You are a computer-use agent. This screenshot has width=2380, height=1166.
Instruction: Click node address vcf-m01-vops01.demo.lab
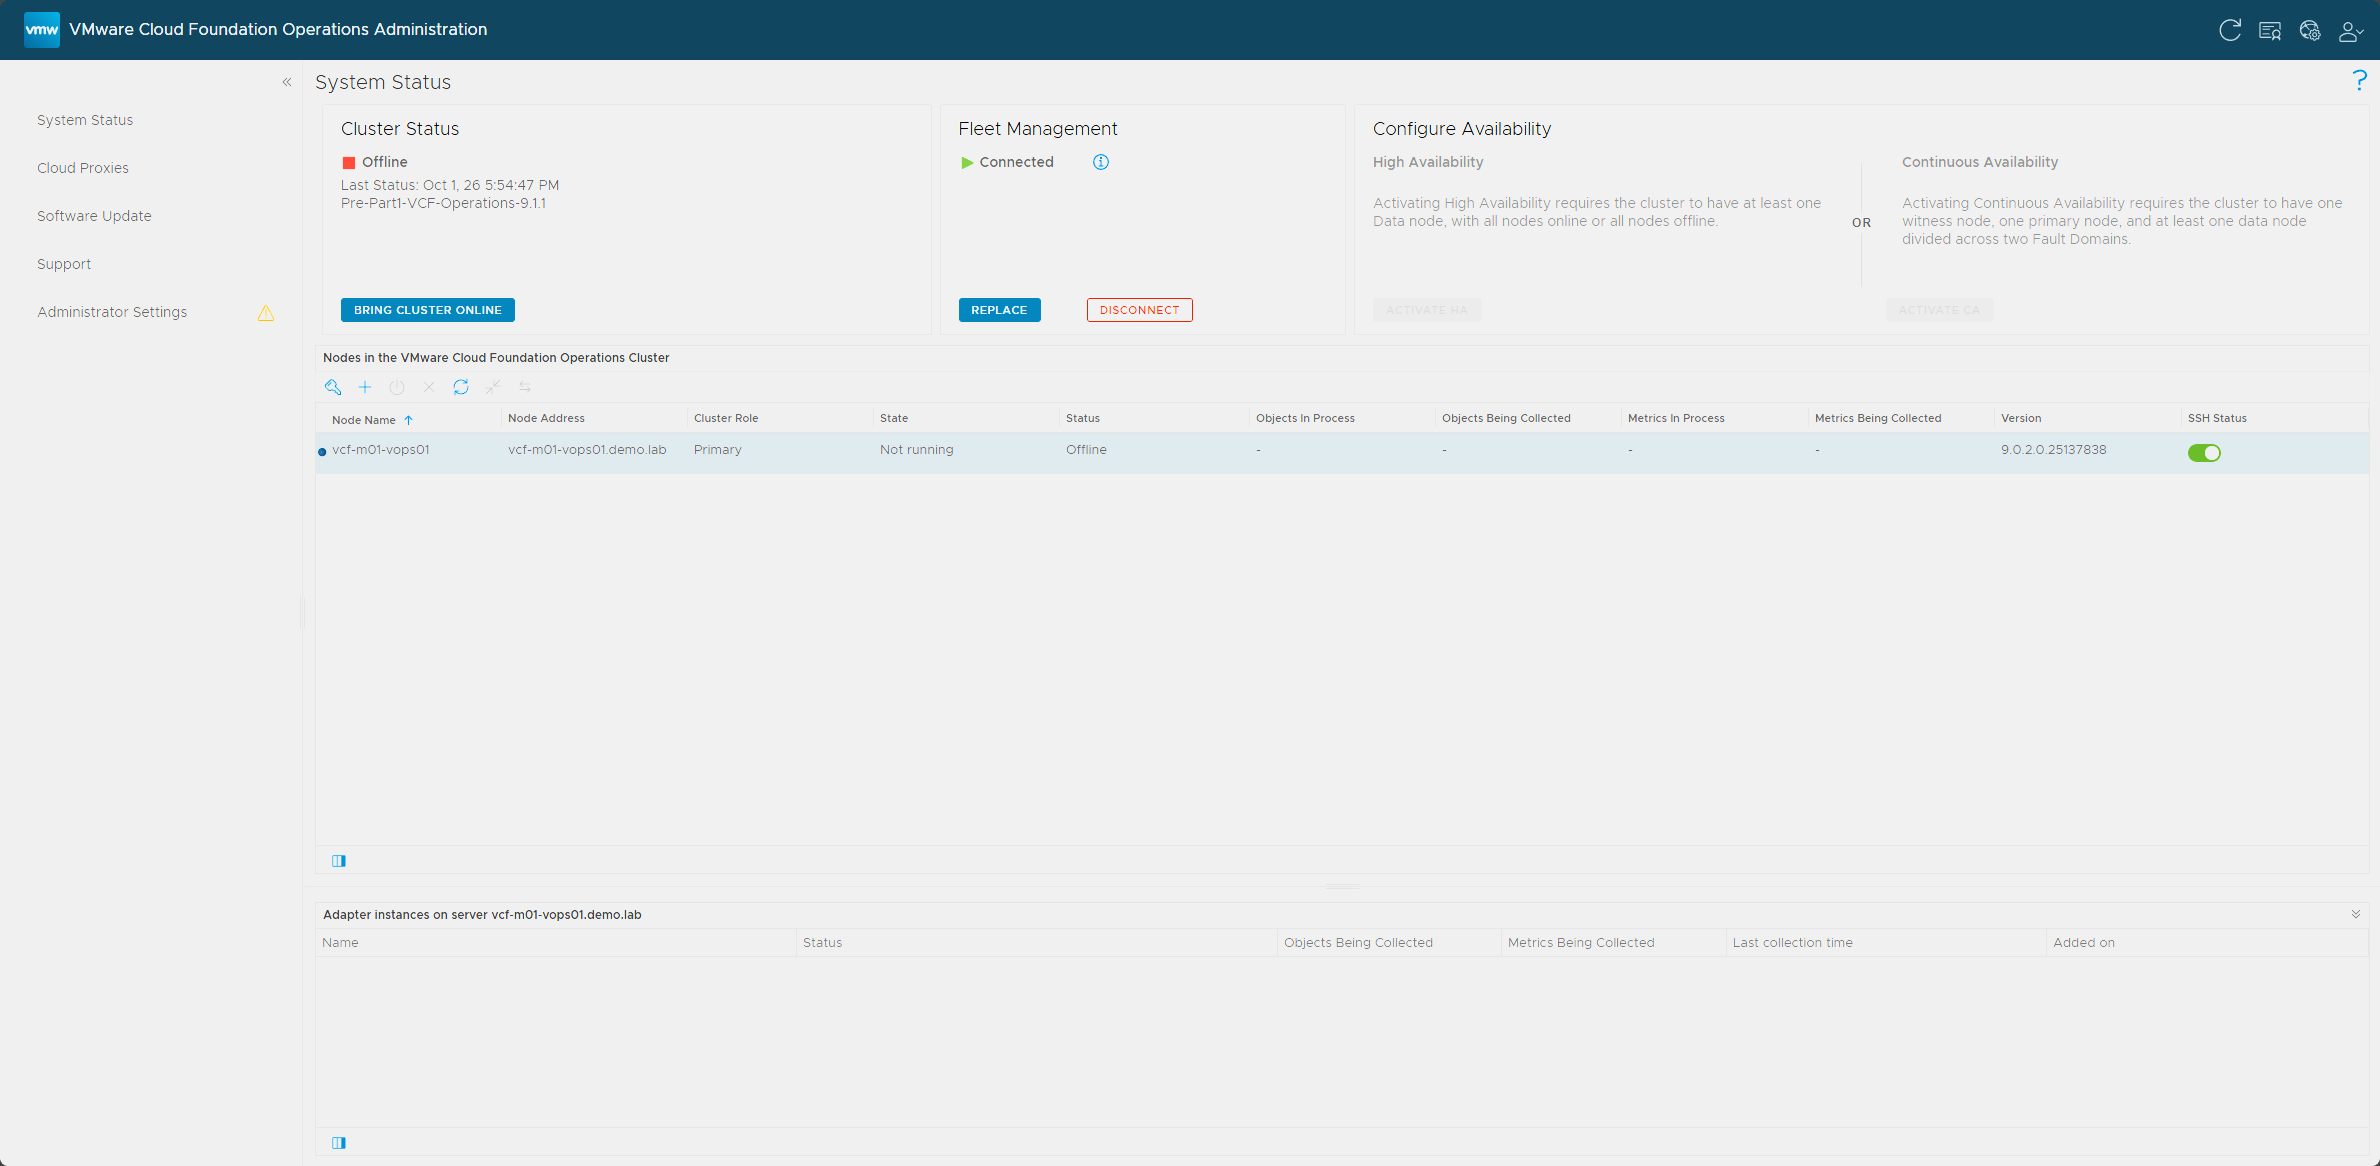point(587,450)
